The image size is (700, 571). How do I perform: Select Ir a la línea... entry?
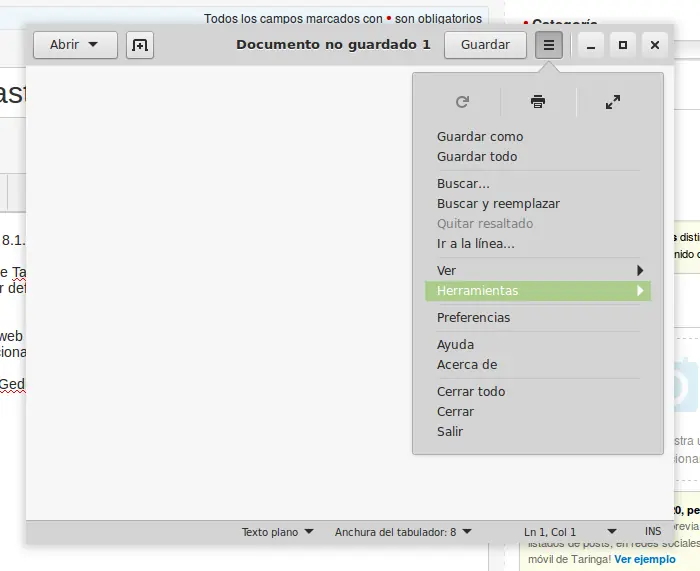pos(538,244)
